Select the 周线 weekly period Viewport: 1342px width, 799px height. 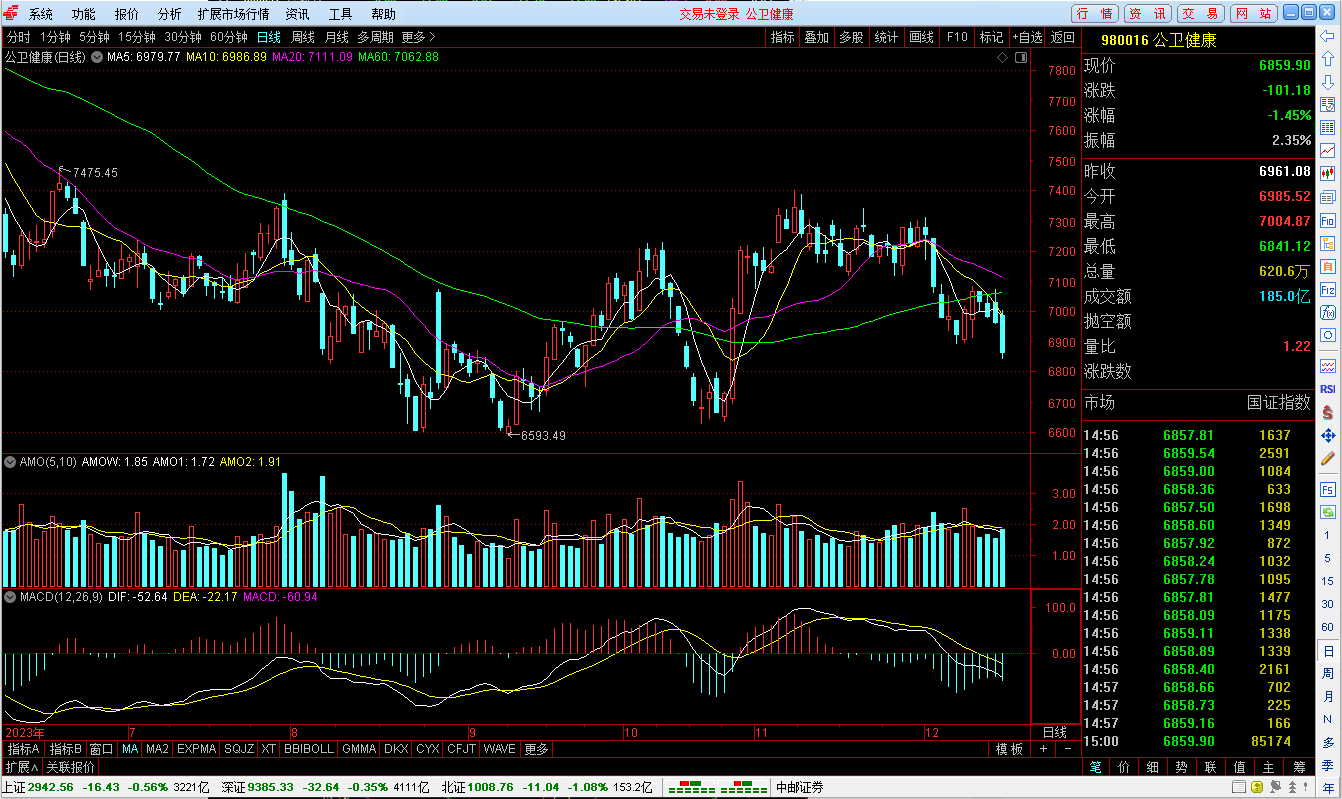pos(303,37)
